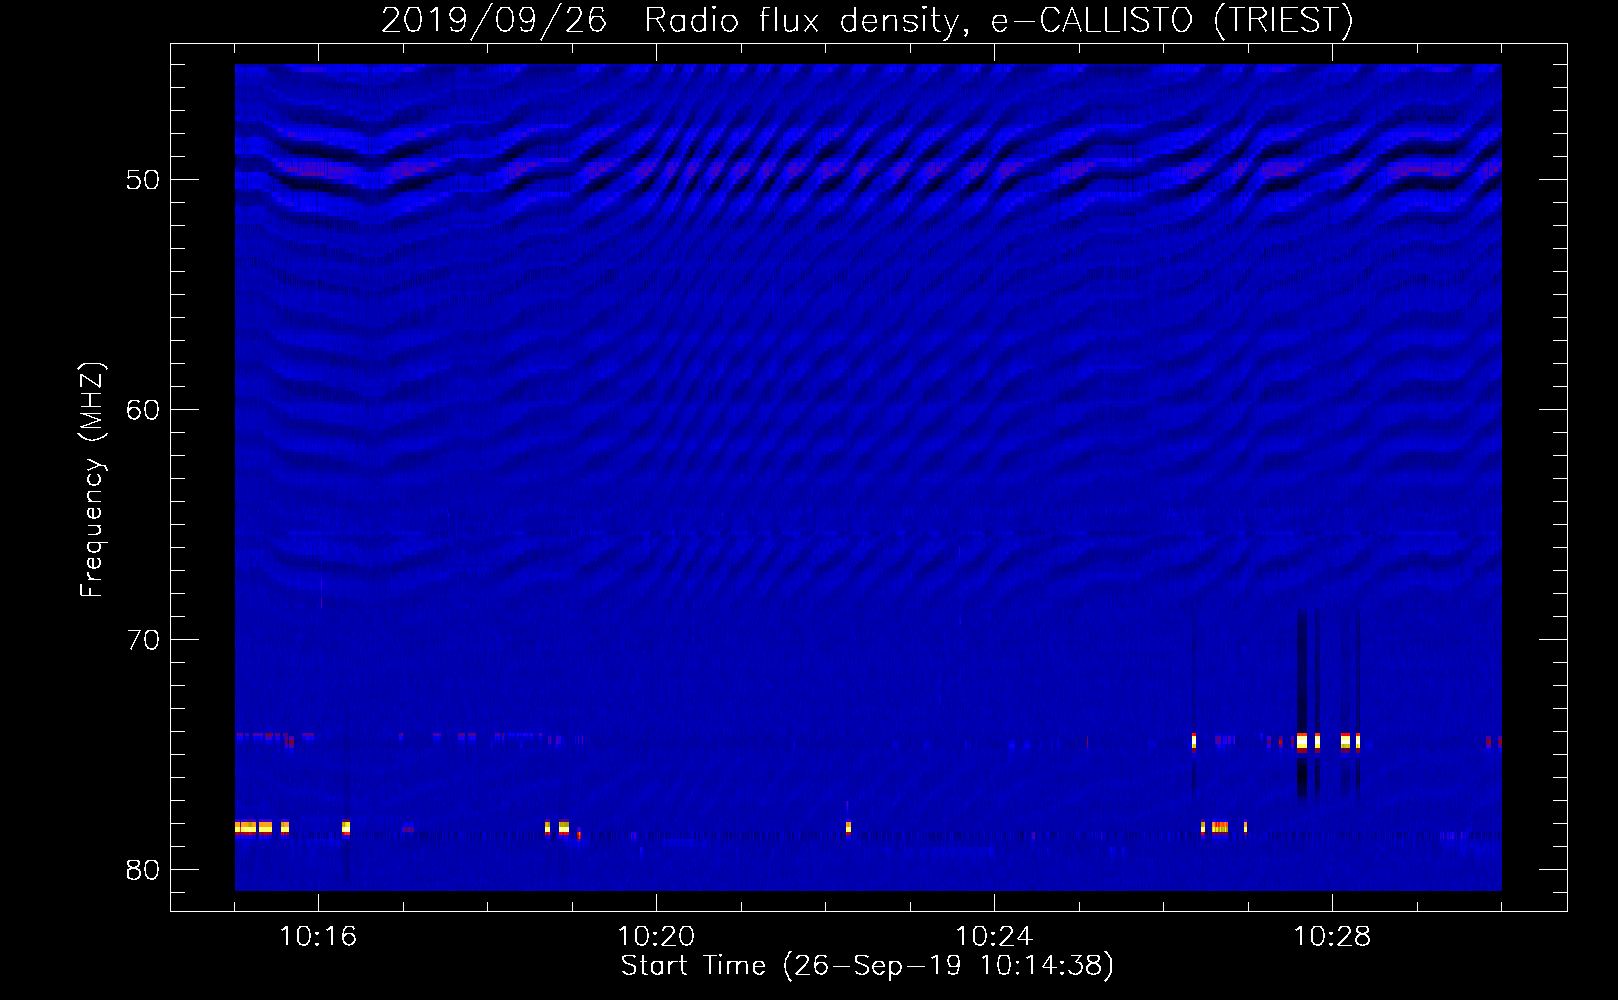The image size is (1618, 1000).
Task: Click the 'Start Time (26-Sep-19 10:14:38)' label
Action: pos(867,966)
